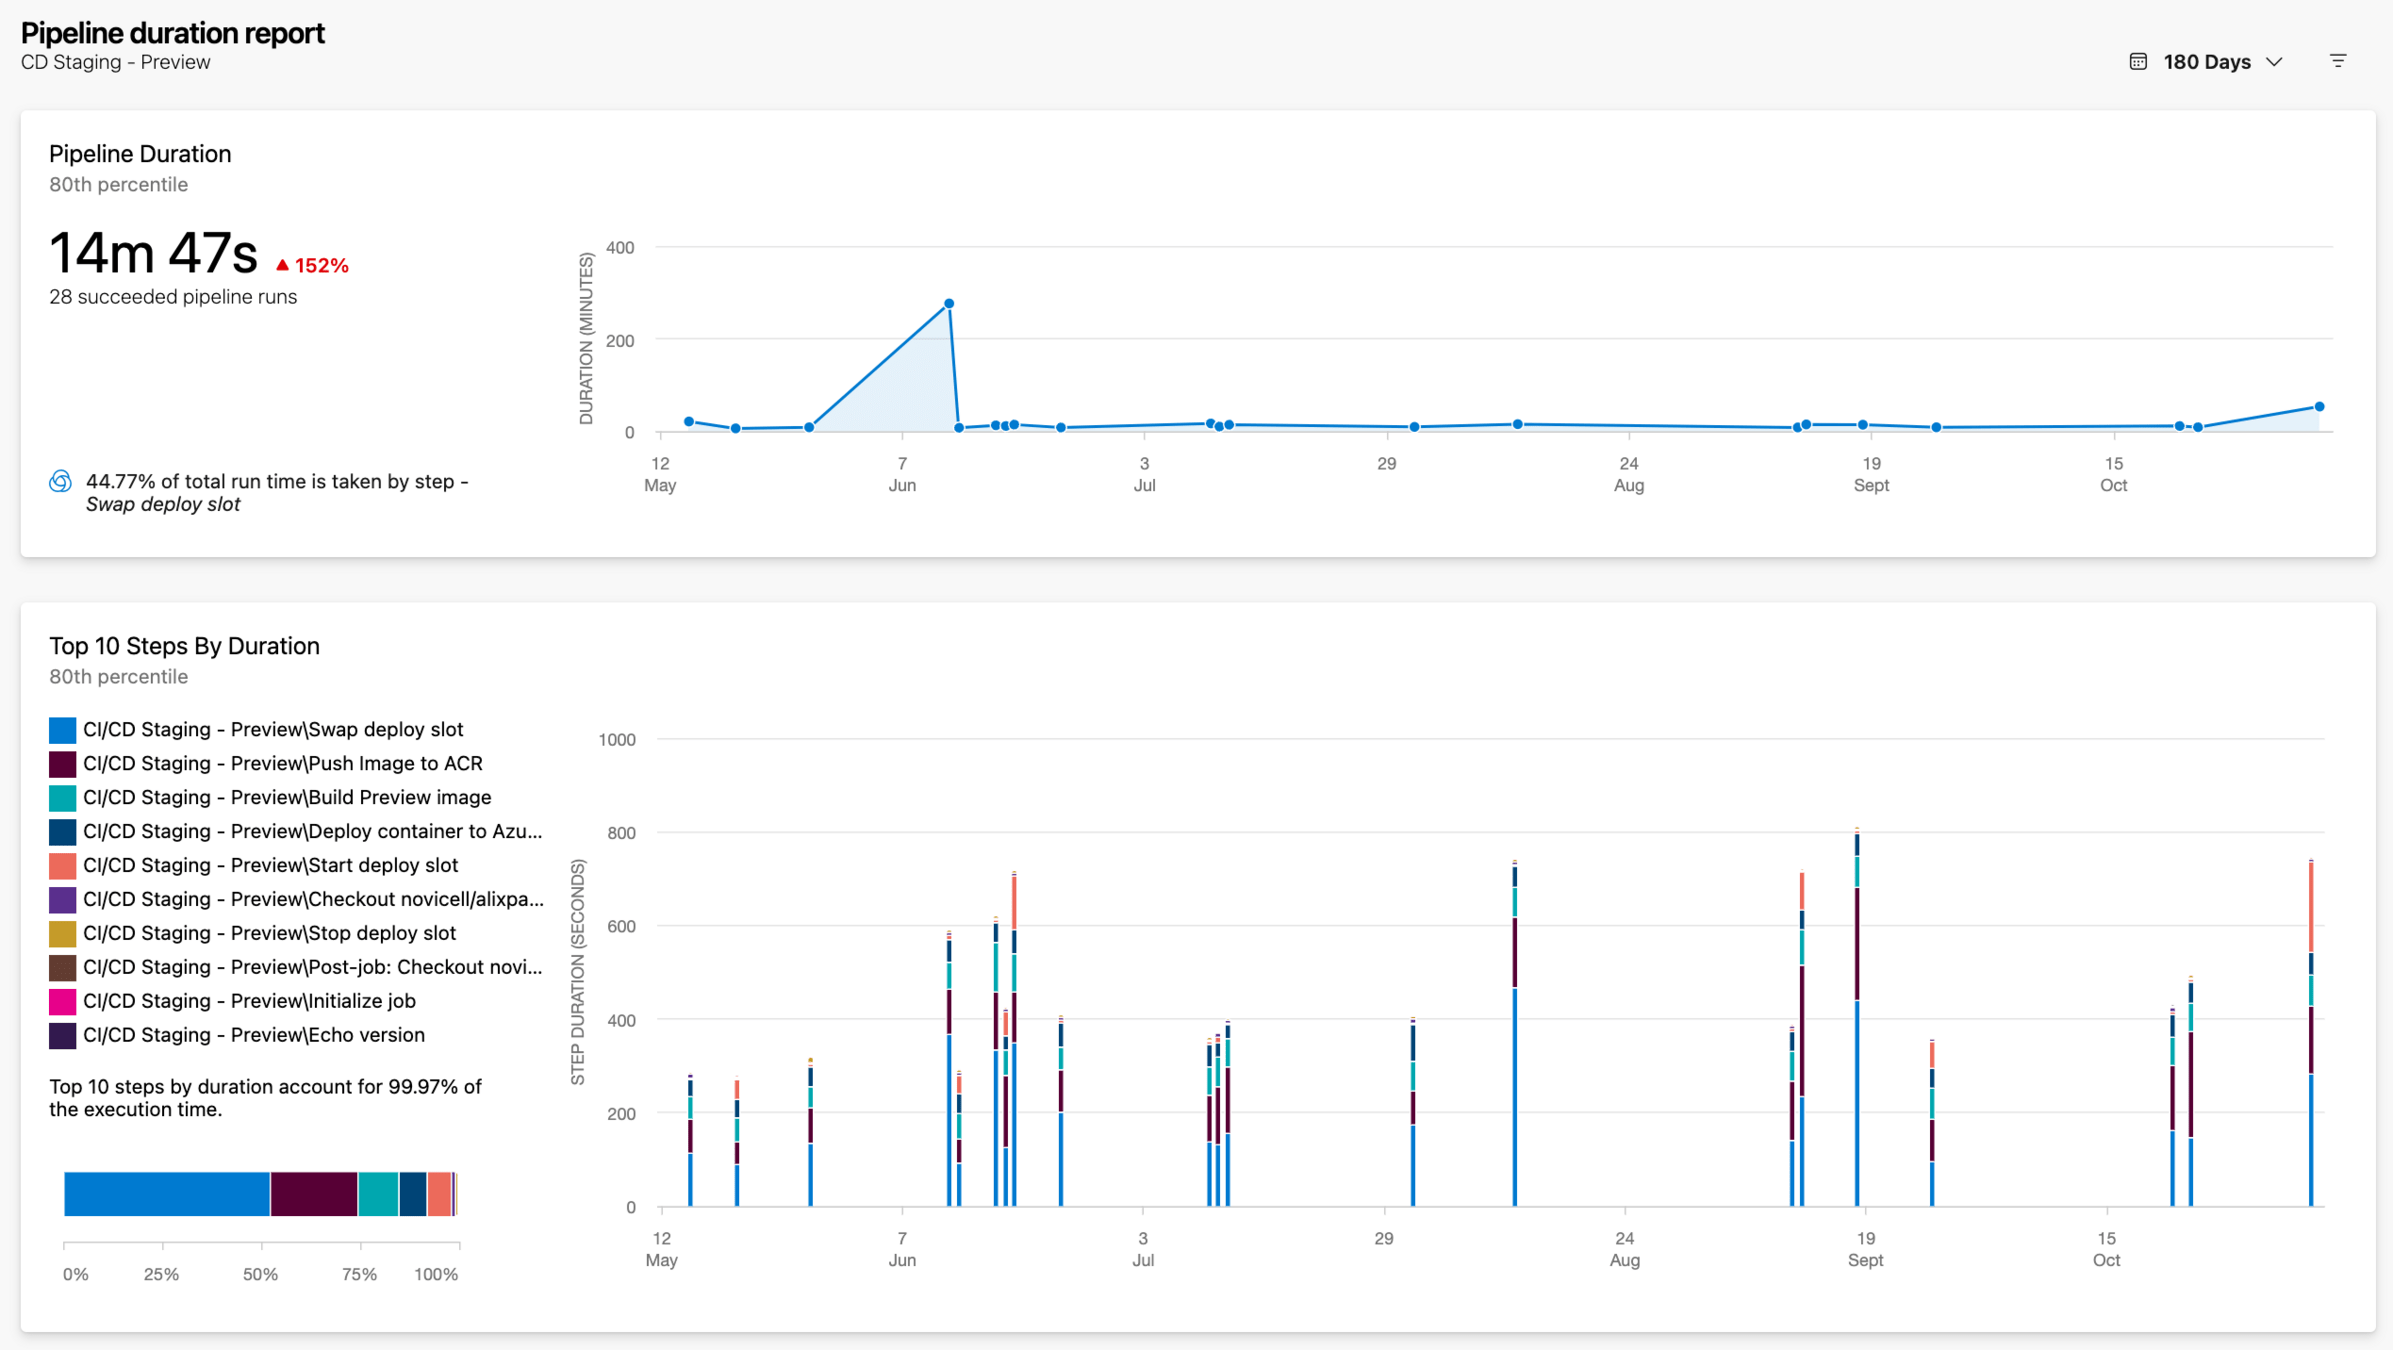Click the Stop deploy slot legend swatch

(62, 933)
